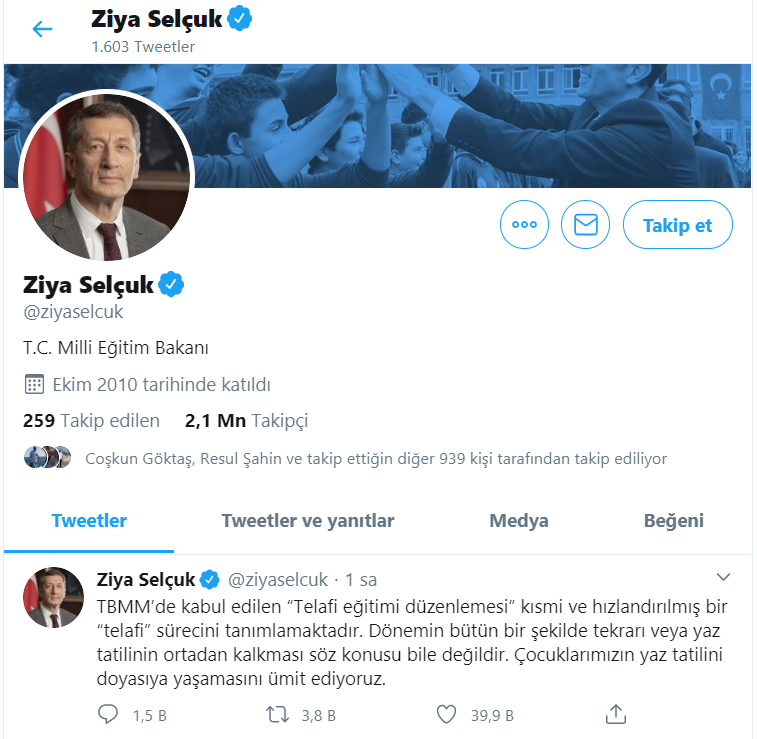Expand the tweet options chevron
757x739 pixels.
tap(724, 578)
